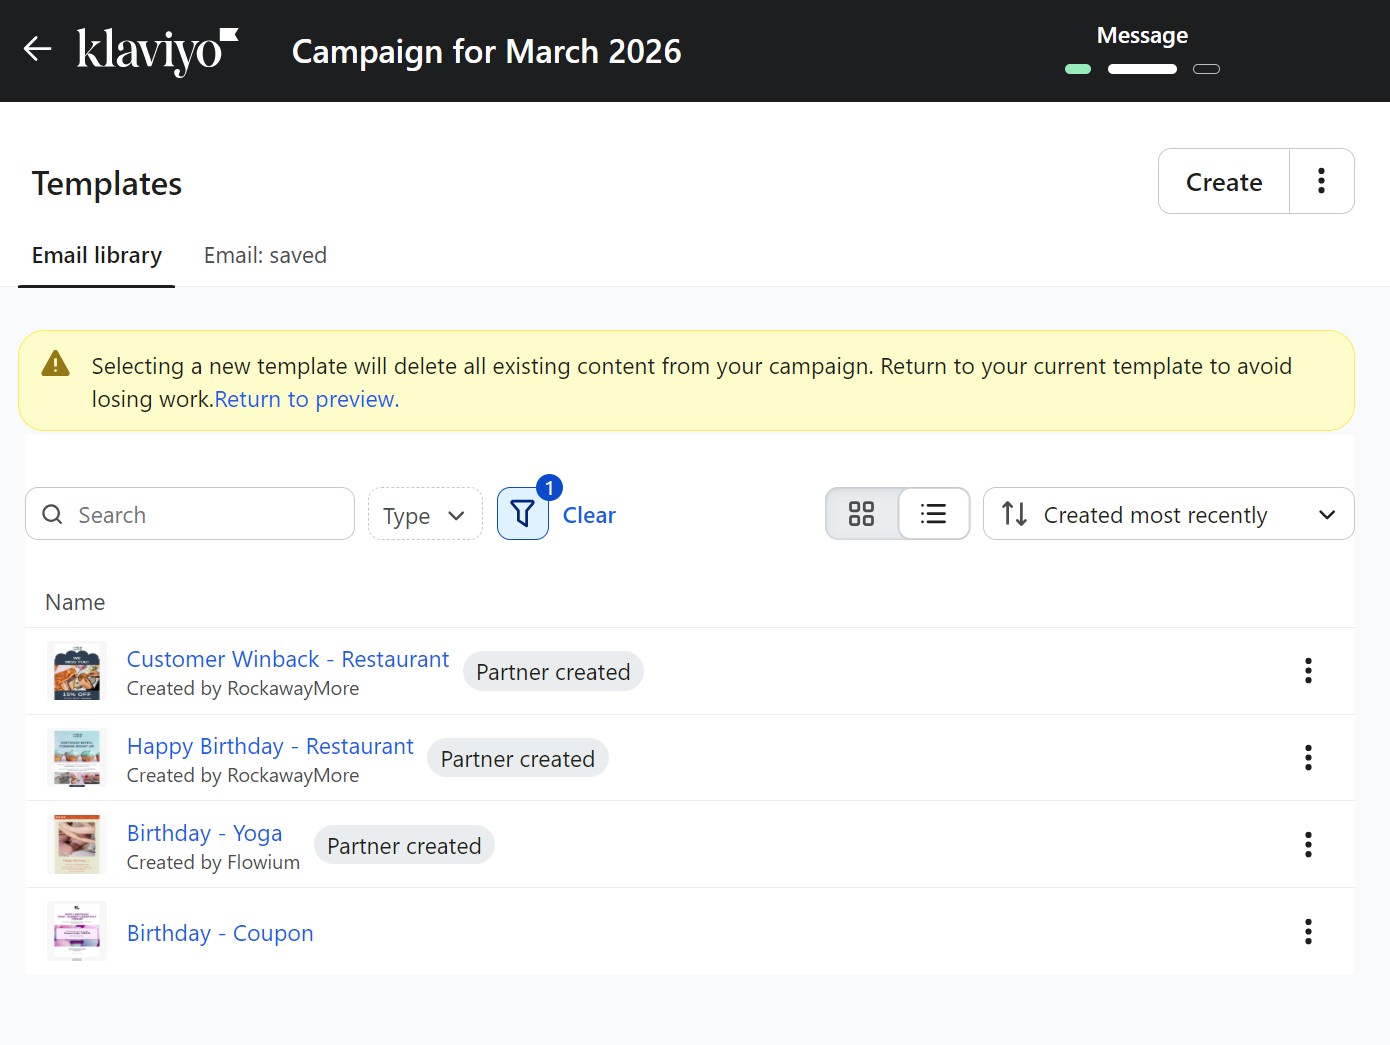Click Partner created badge on Birthday - Yoga row
Image resolution: width=1390 pixels, height=1045 pixels.
(x=404, y=846)
